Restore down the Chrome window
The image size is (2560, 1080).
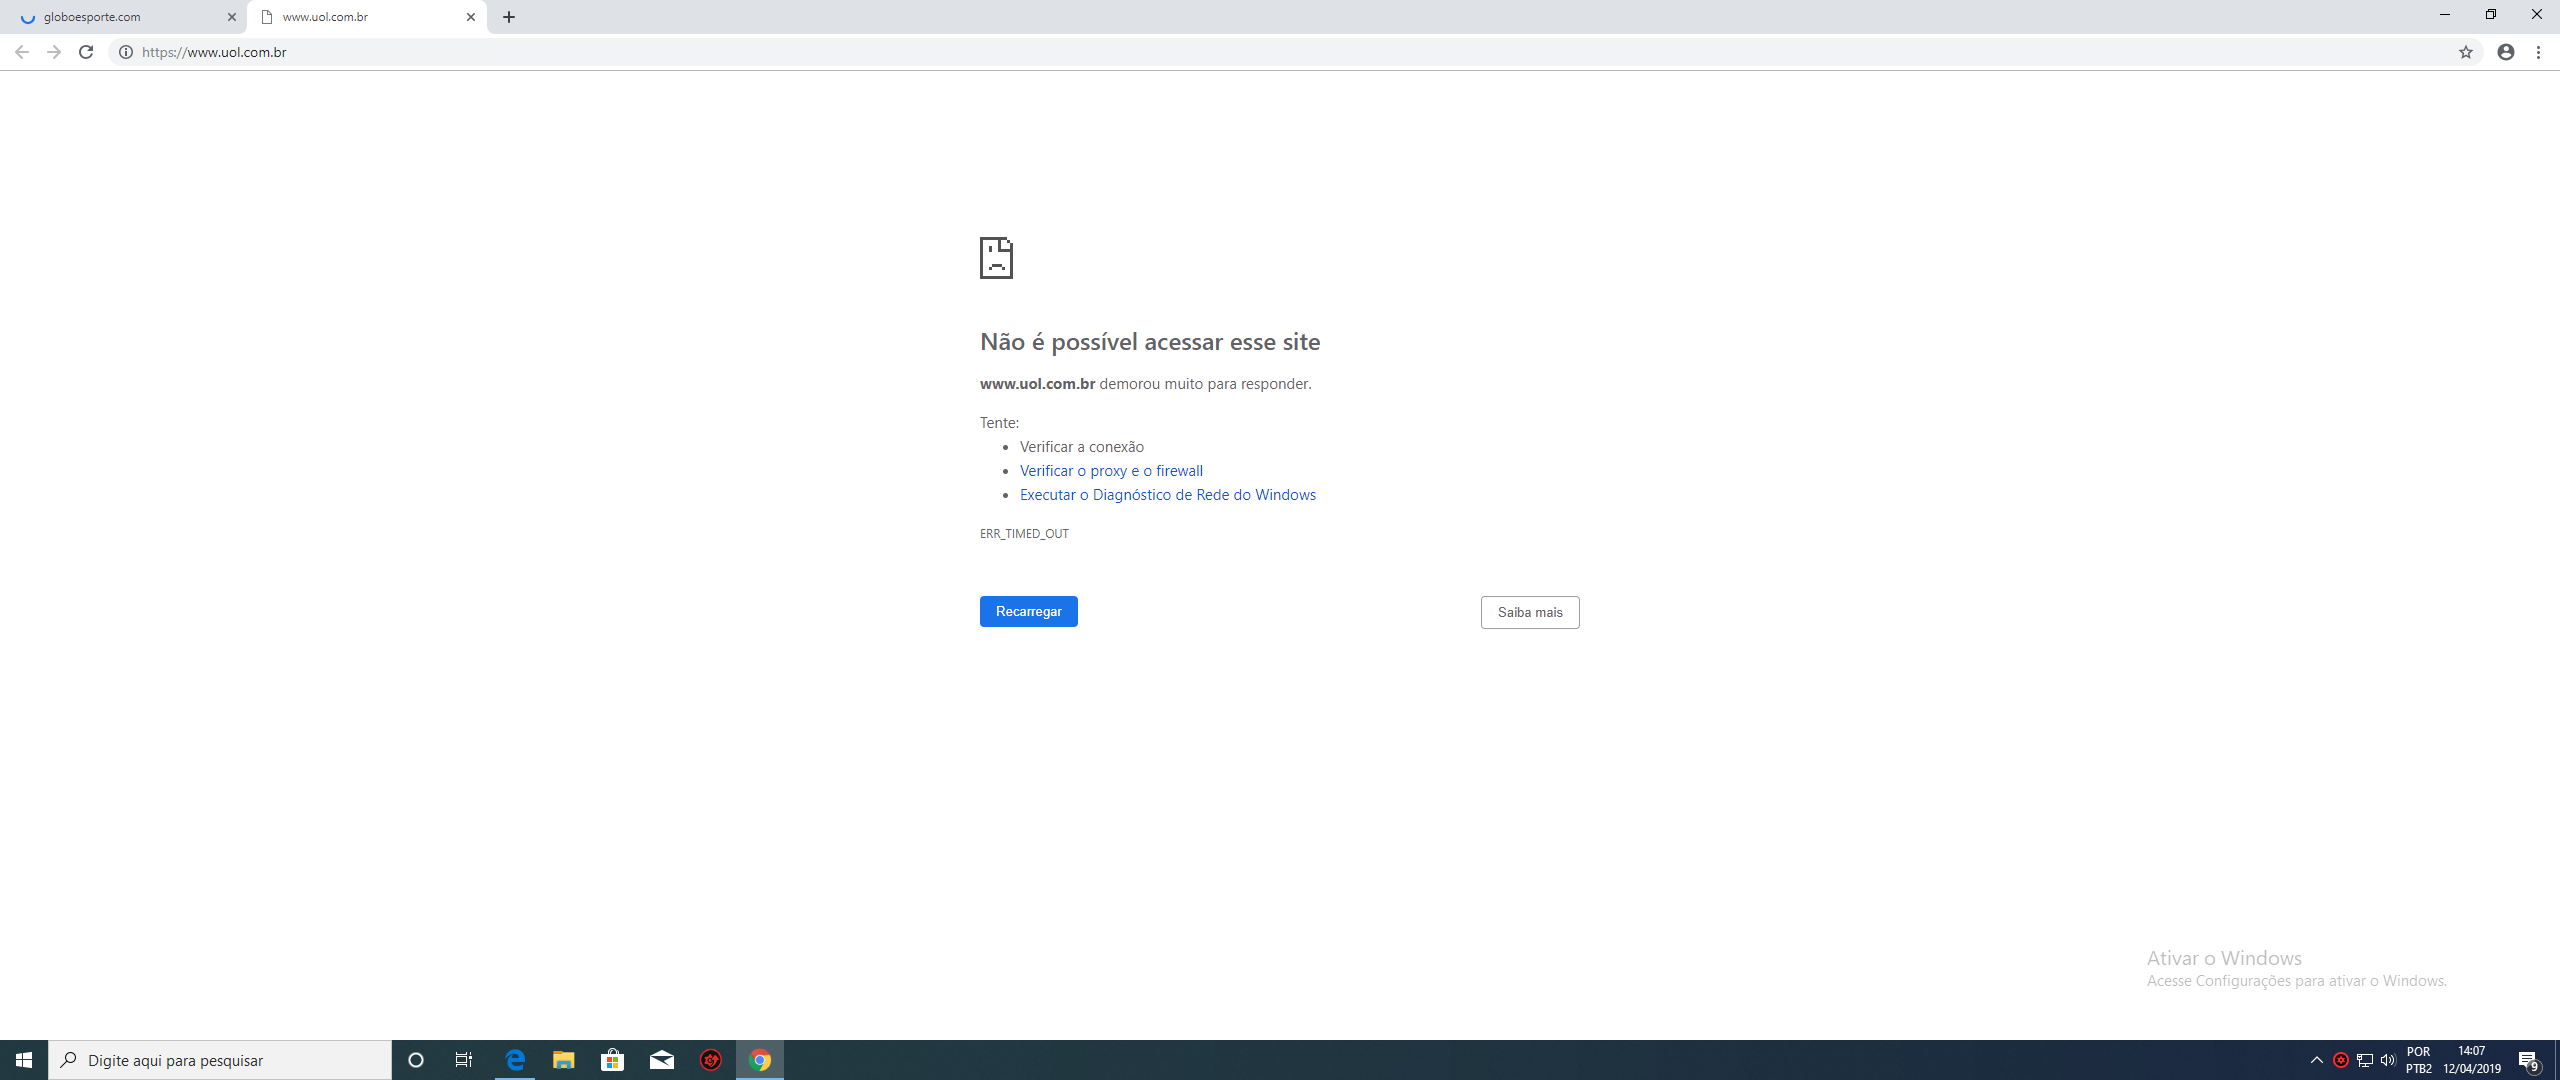(x=2491, y=14)
